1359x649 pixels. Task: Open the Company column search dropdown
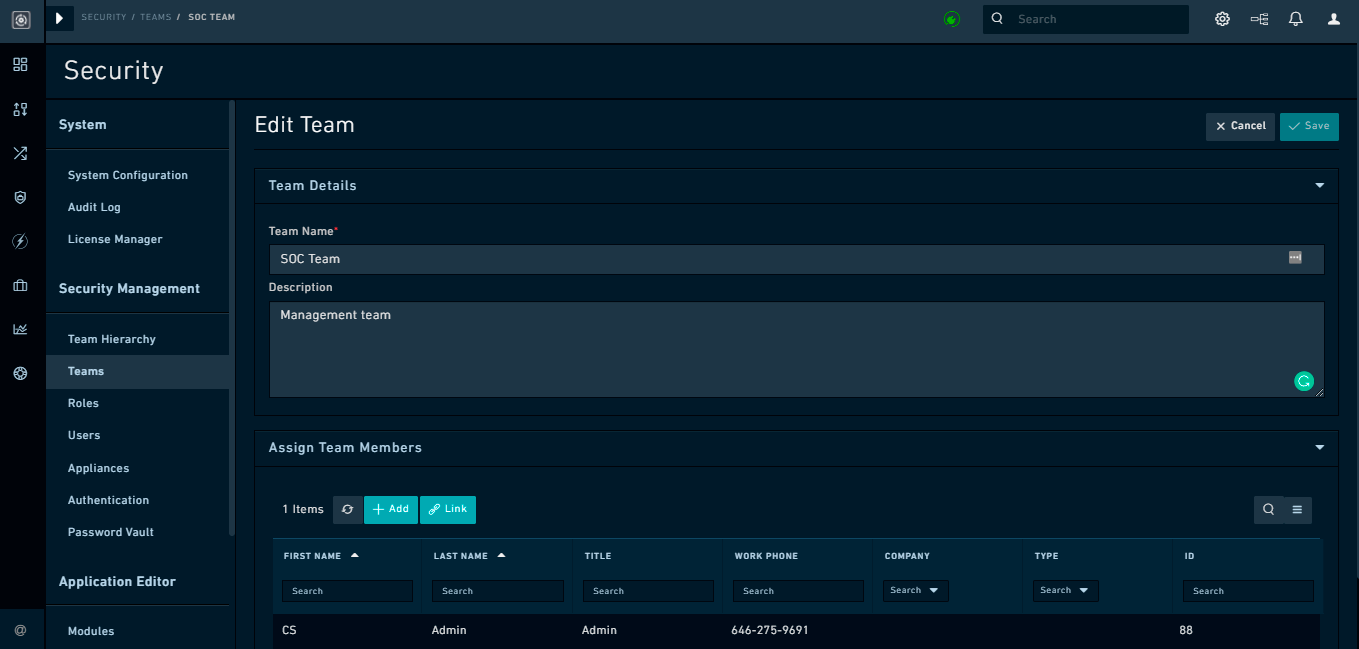[915, 590]
